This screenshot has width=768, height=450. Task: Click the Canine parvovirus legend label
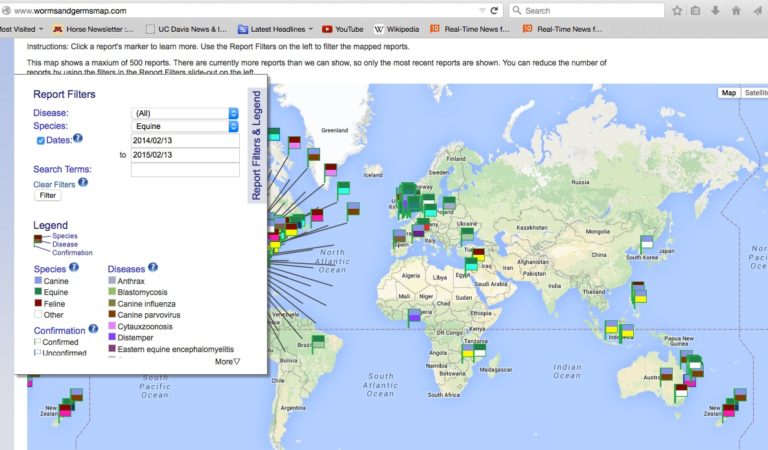[x=149, y=315]
